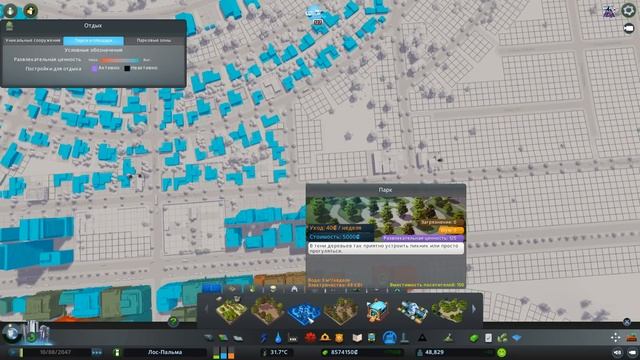Open game options gear icon
Screen dimensions: 640x360
point(629,10)
